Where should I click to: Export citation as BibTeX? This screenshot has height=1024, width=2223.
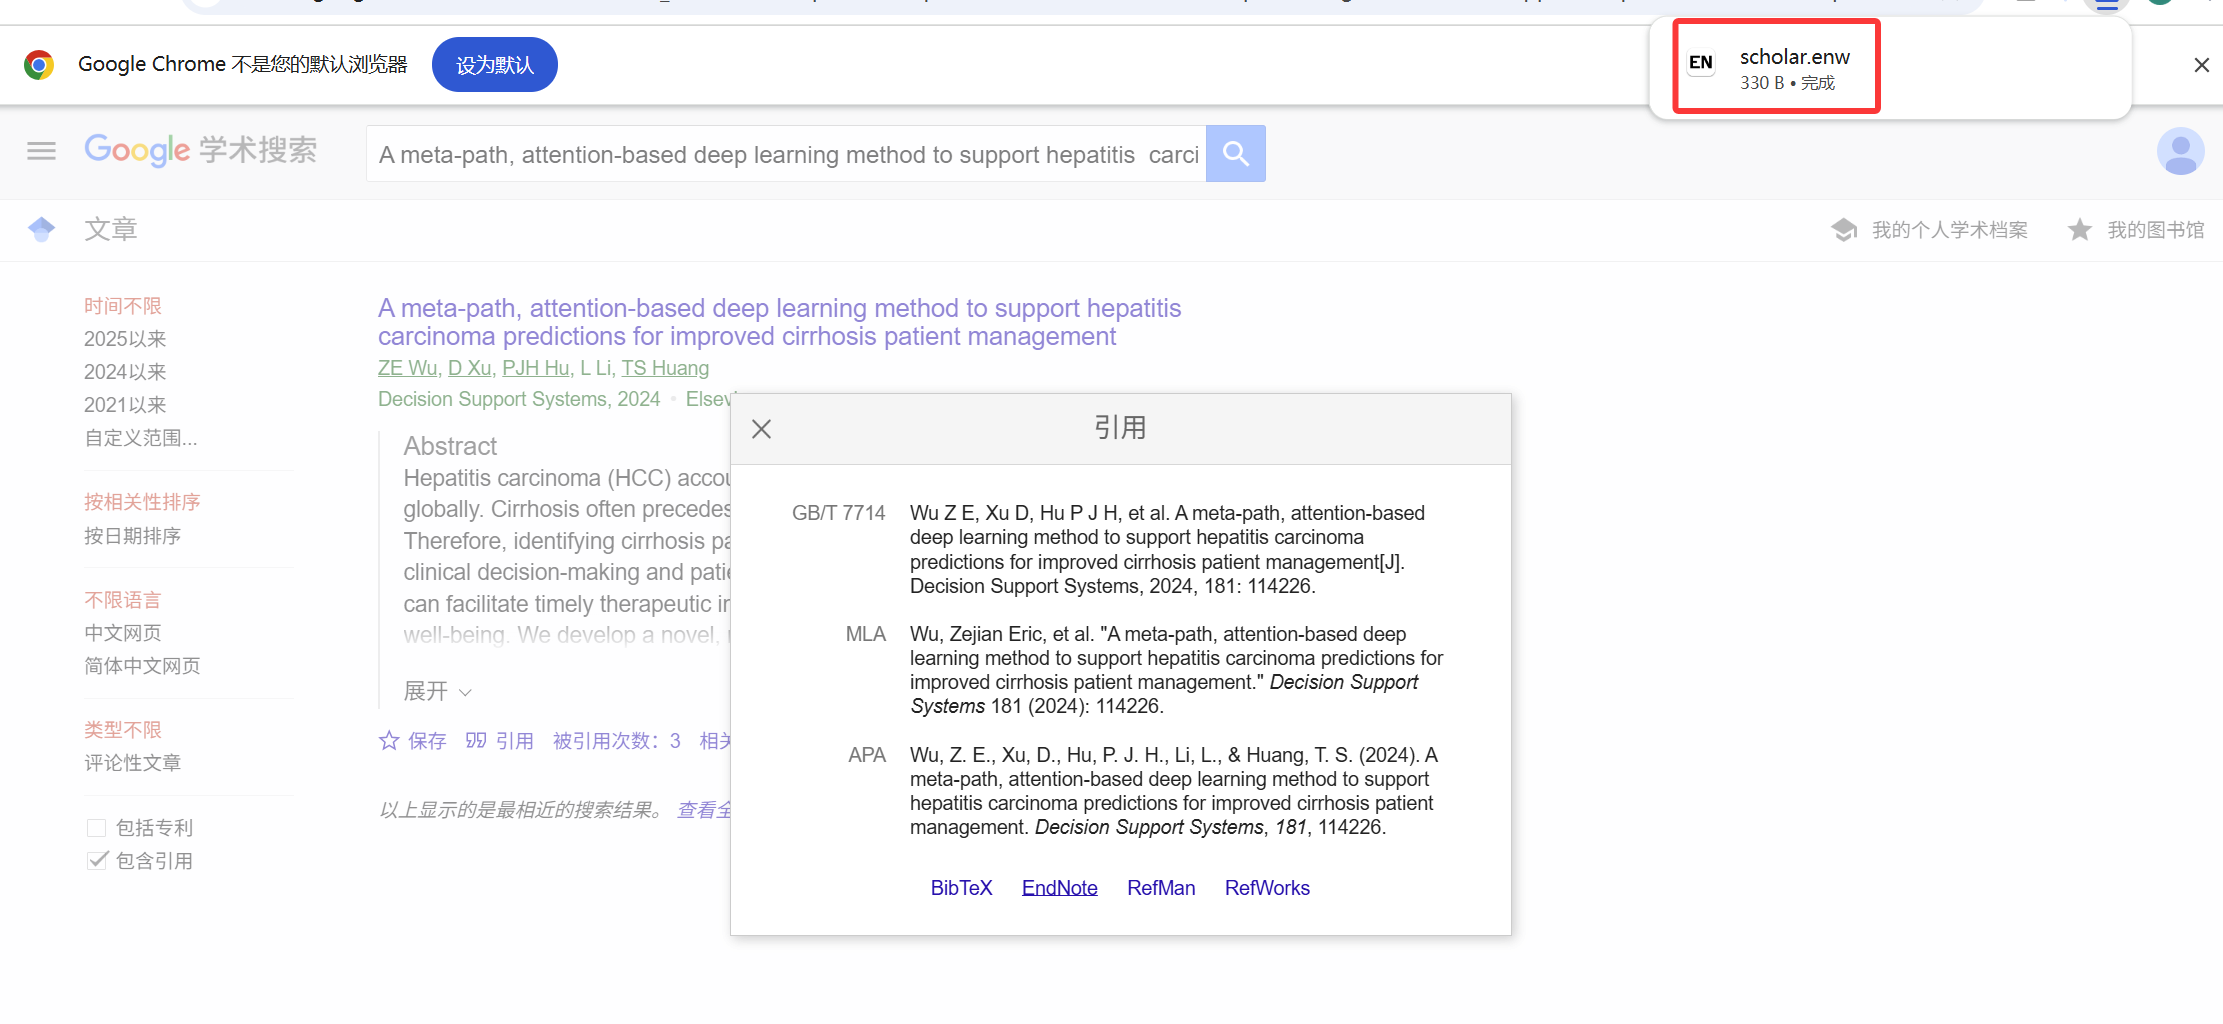coord(961,888)
